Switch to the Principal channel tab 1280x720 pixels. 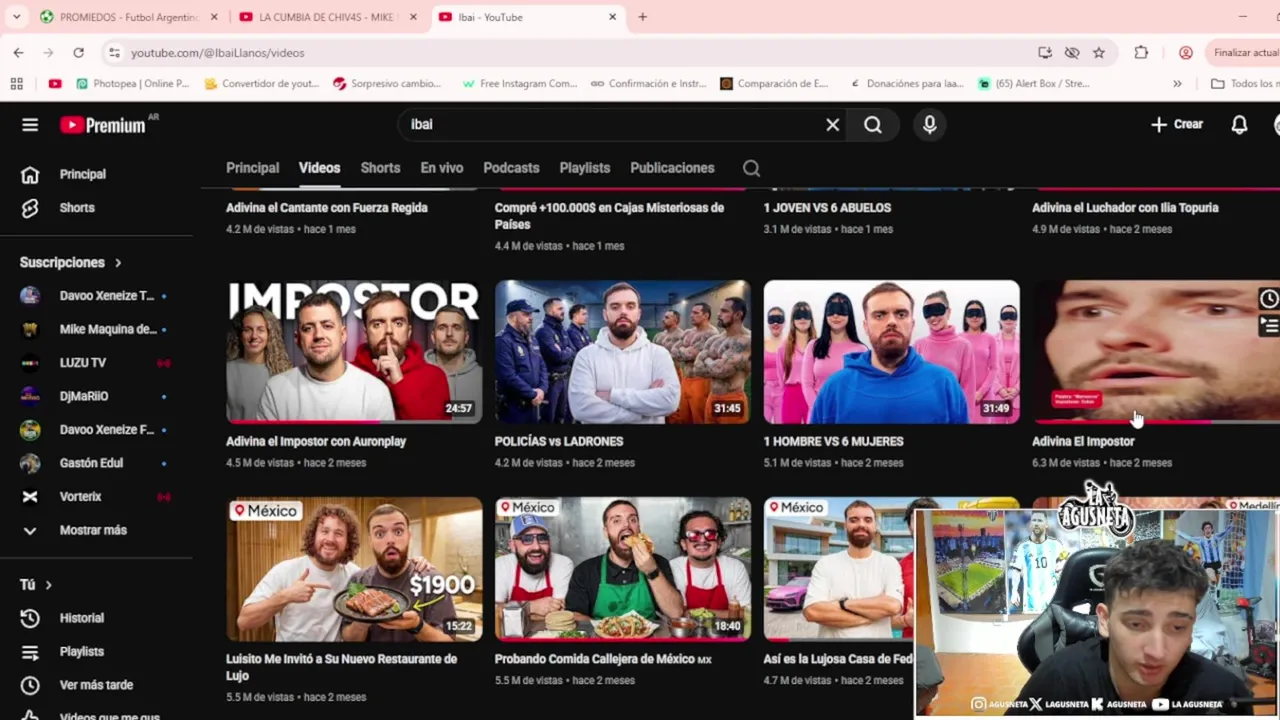[x=252, y=168]
